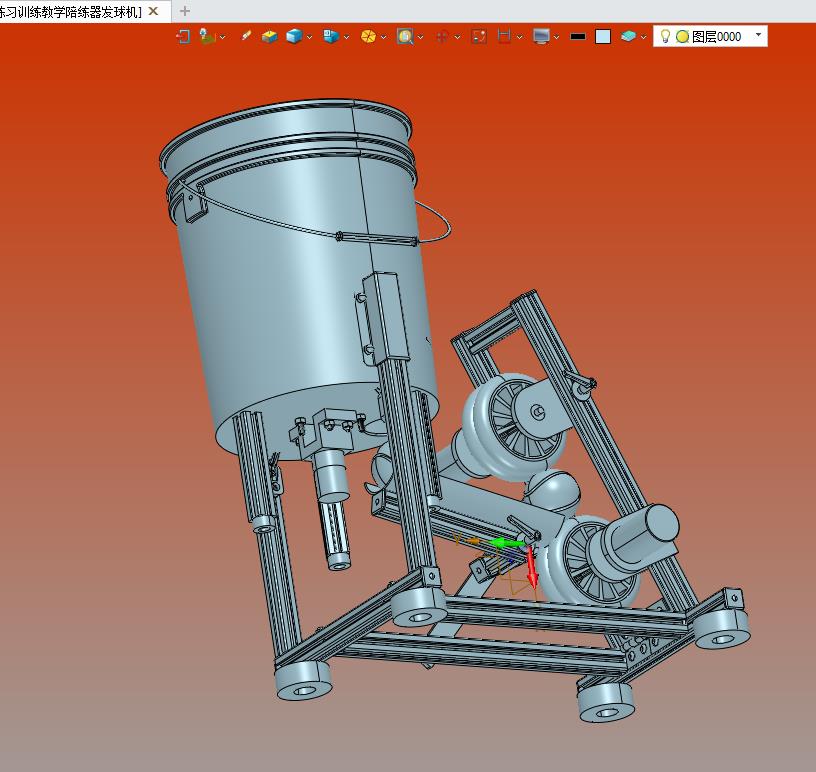The width and height of the screenshot is (816, 772).
Task: Click the red dimension bracket icon
Action: [x=504, y=36]
